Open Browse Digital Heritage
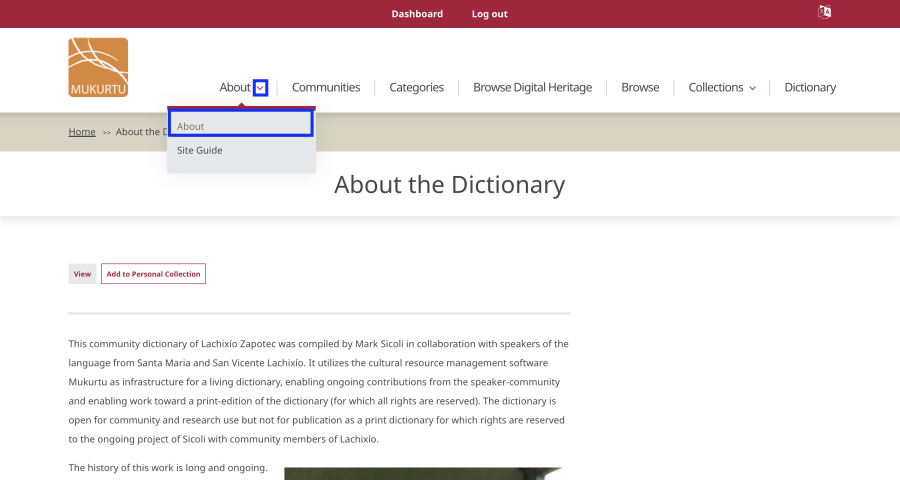Viewport: 900px width, 480px height. click(x=533, y=87)
